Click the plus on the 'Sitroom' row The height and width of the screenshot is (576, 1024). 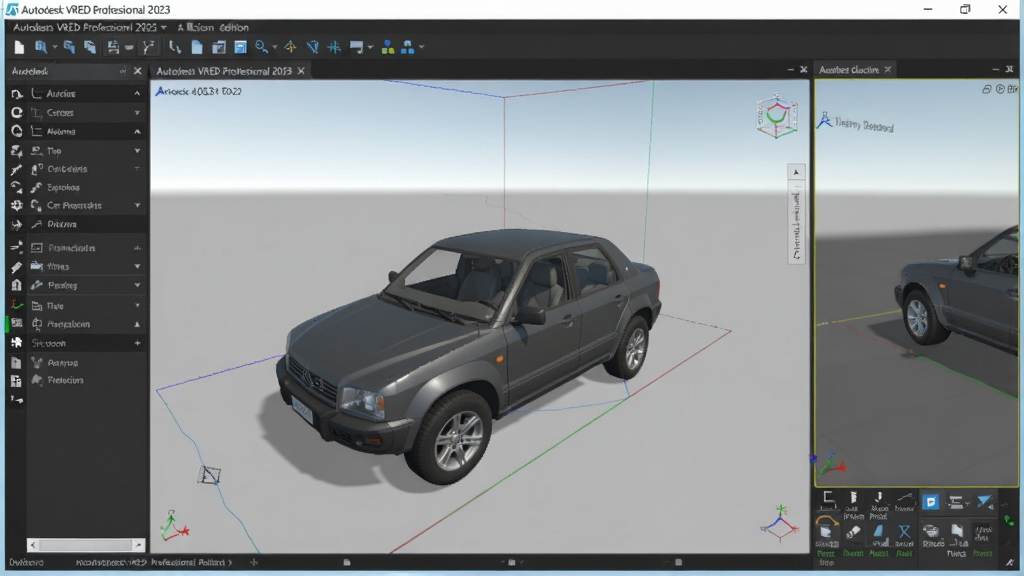click(137, 343)
